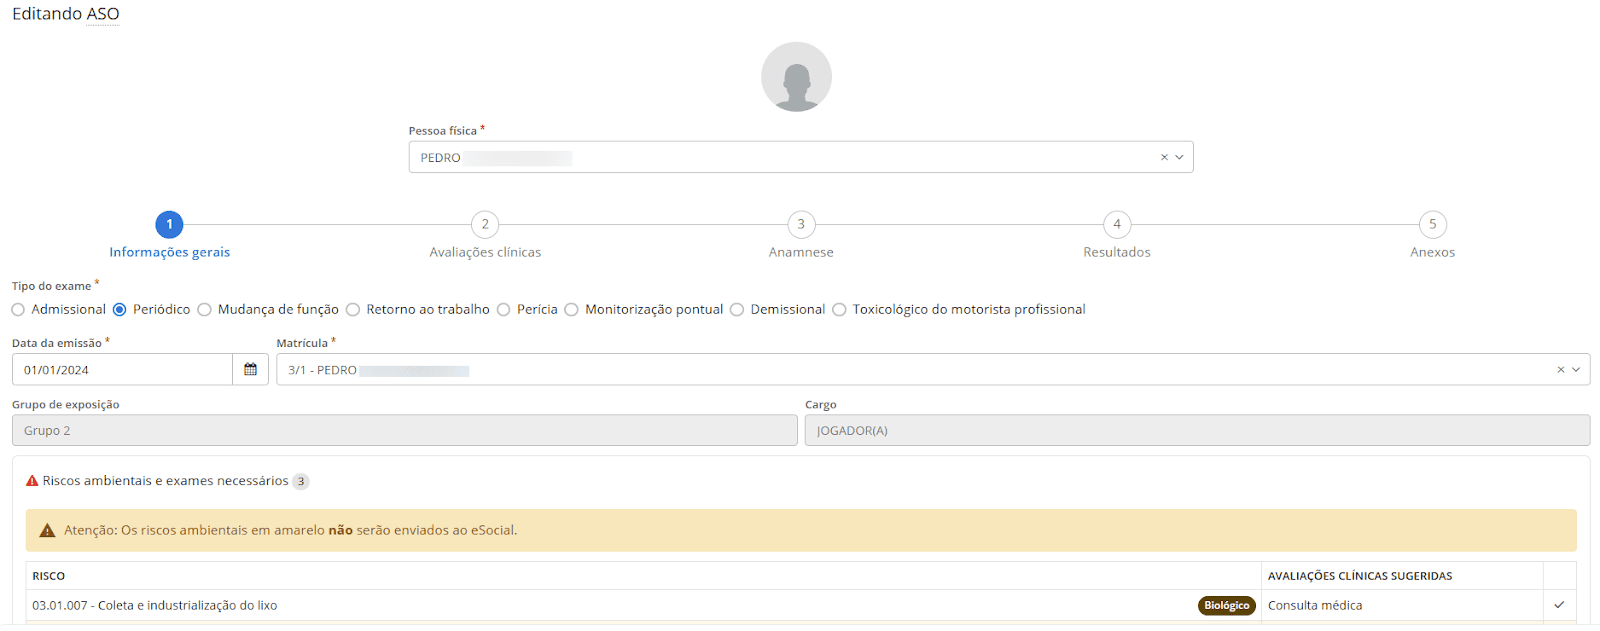Select Mudança de função radio option
This screenshot has width=1600, height=631.
coord(205,310)
